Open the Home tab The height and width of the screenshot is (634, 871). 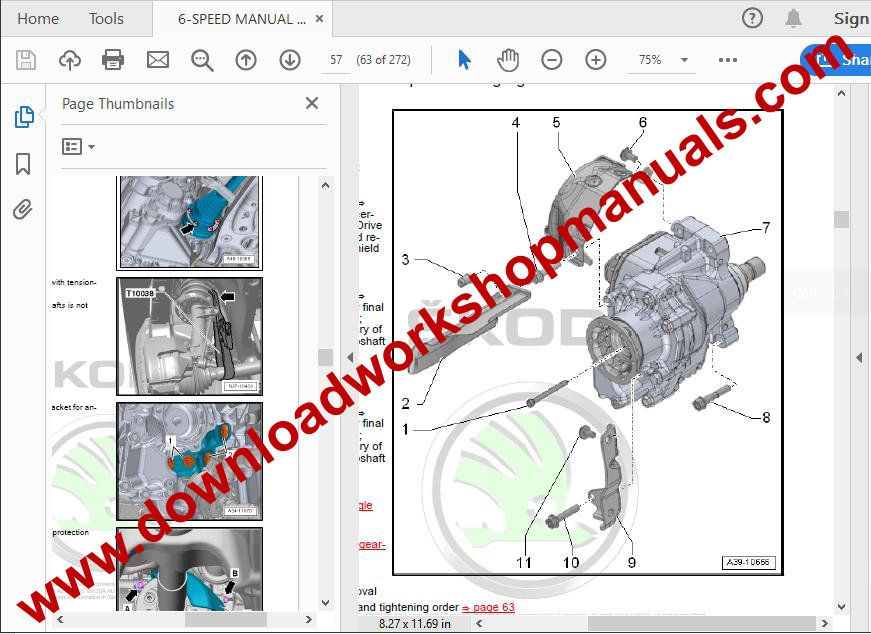coord(38,19)
